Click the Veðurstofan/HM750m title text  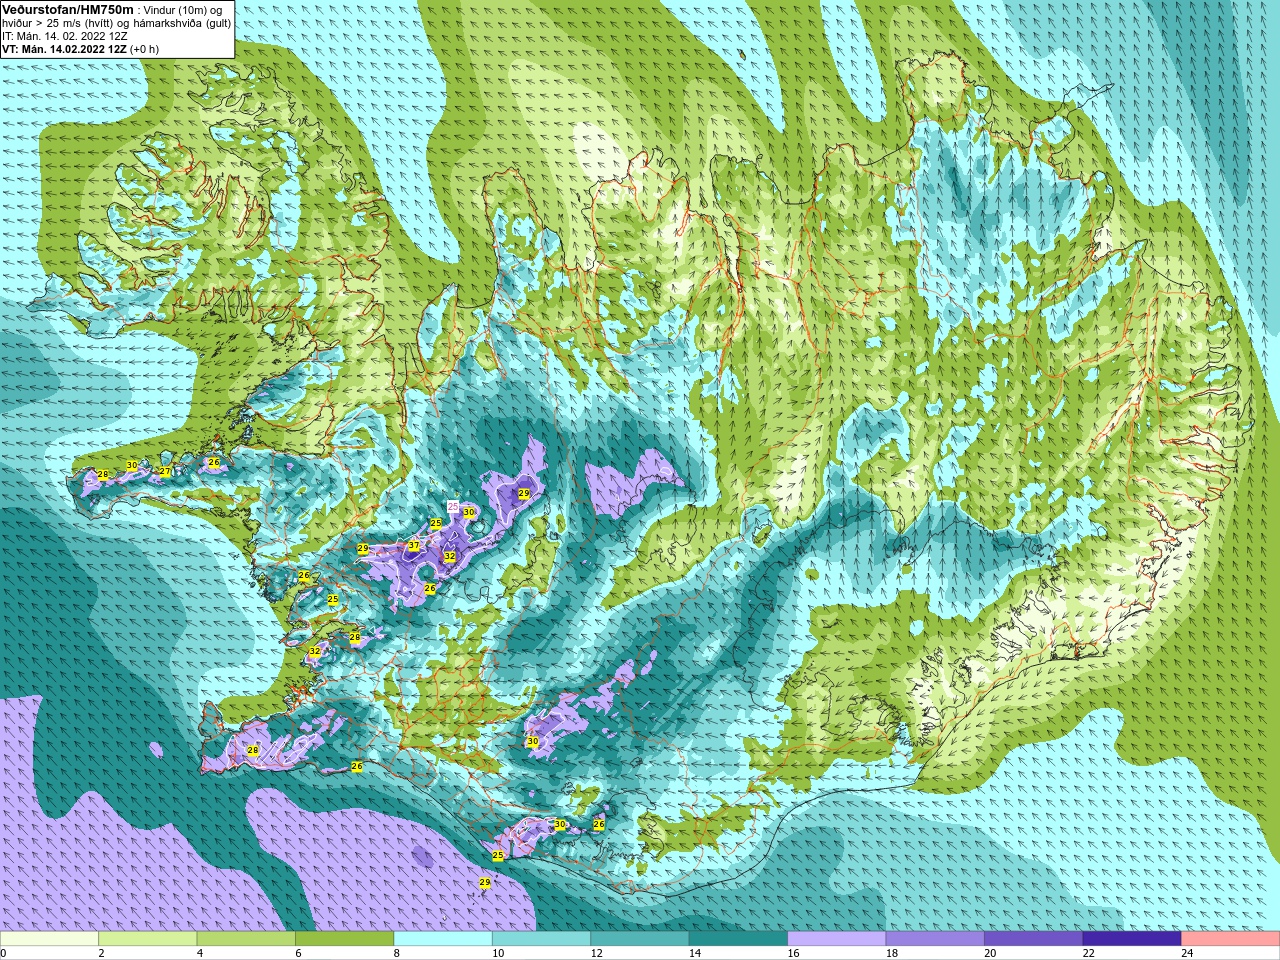coord(68,9)
